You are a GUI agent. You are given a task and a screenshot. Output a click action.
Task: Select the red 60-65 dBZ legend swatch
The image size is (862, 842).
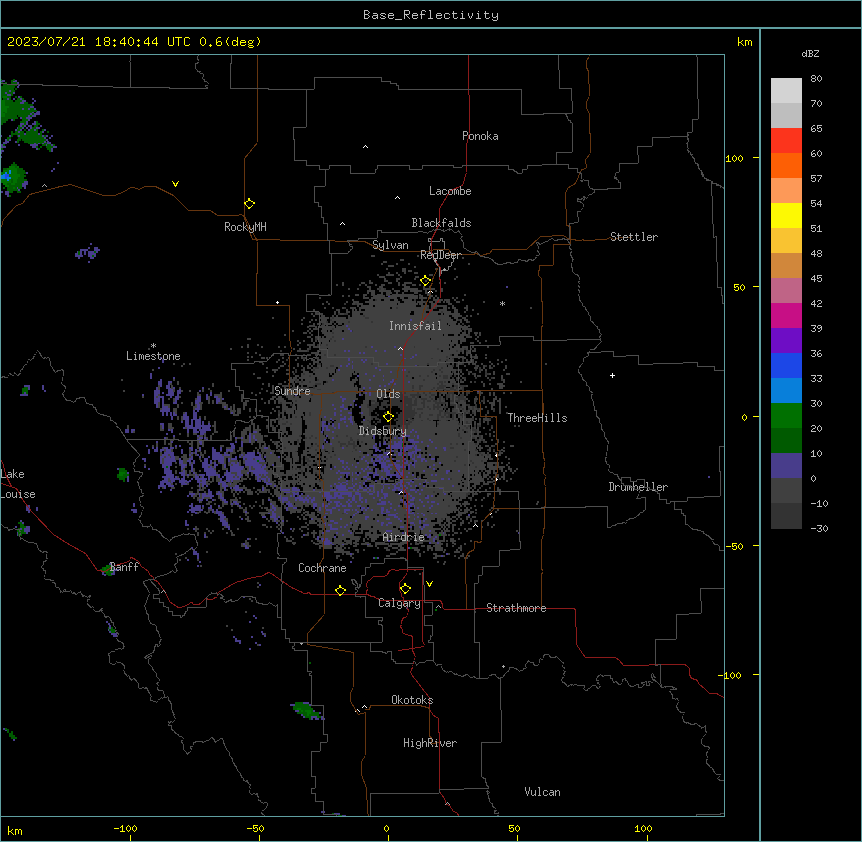786,141
